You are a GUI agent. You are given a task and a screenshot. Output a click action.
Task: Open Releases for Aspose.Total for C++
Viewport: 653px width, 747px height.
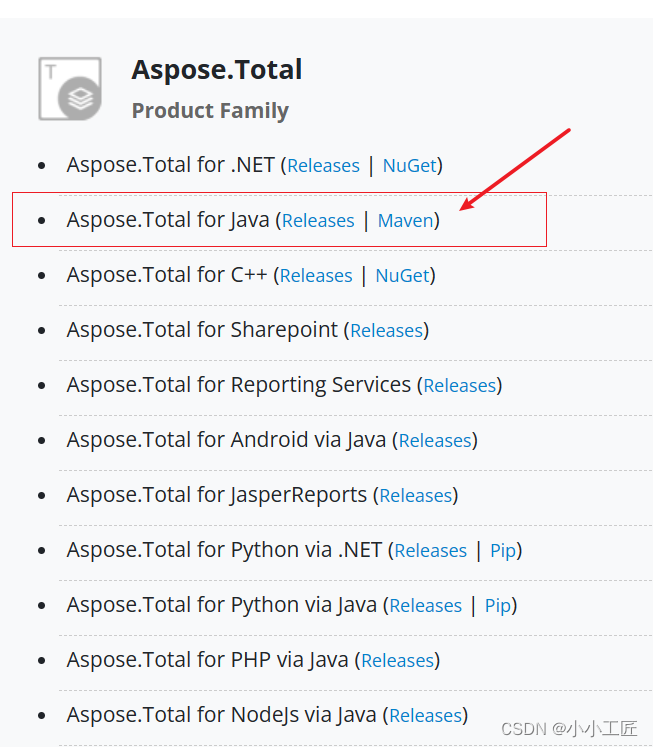click(x=316, y=276)
